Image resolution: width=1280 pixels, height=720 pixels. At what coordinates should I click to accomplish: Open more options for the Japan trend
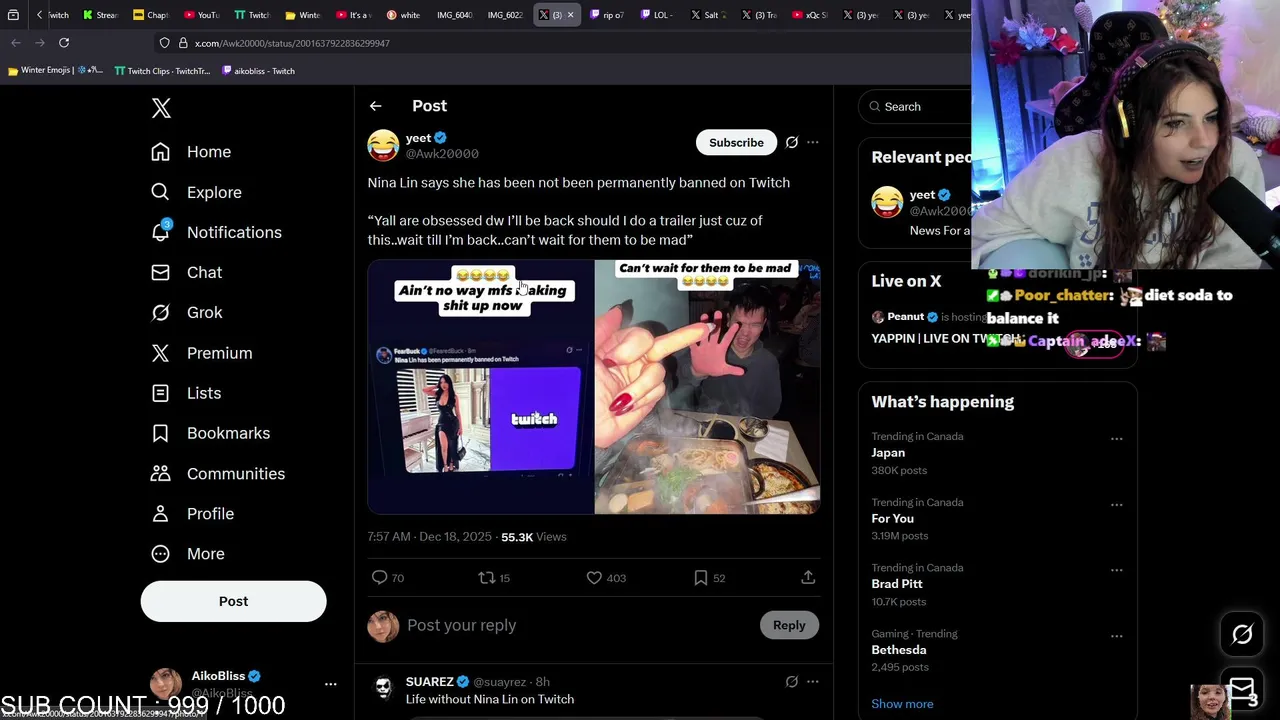coord(1116,439)
